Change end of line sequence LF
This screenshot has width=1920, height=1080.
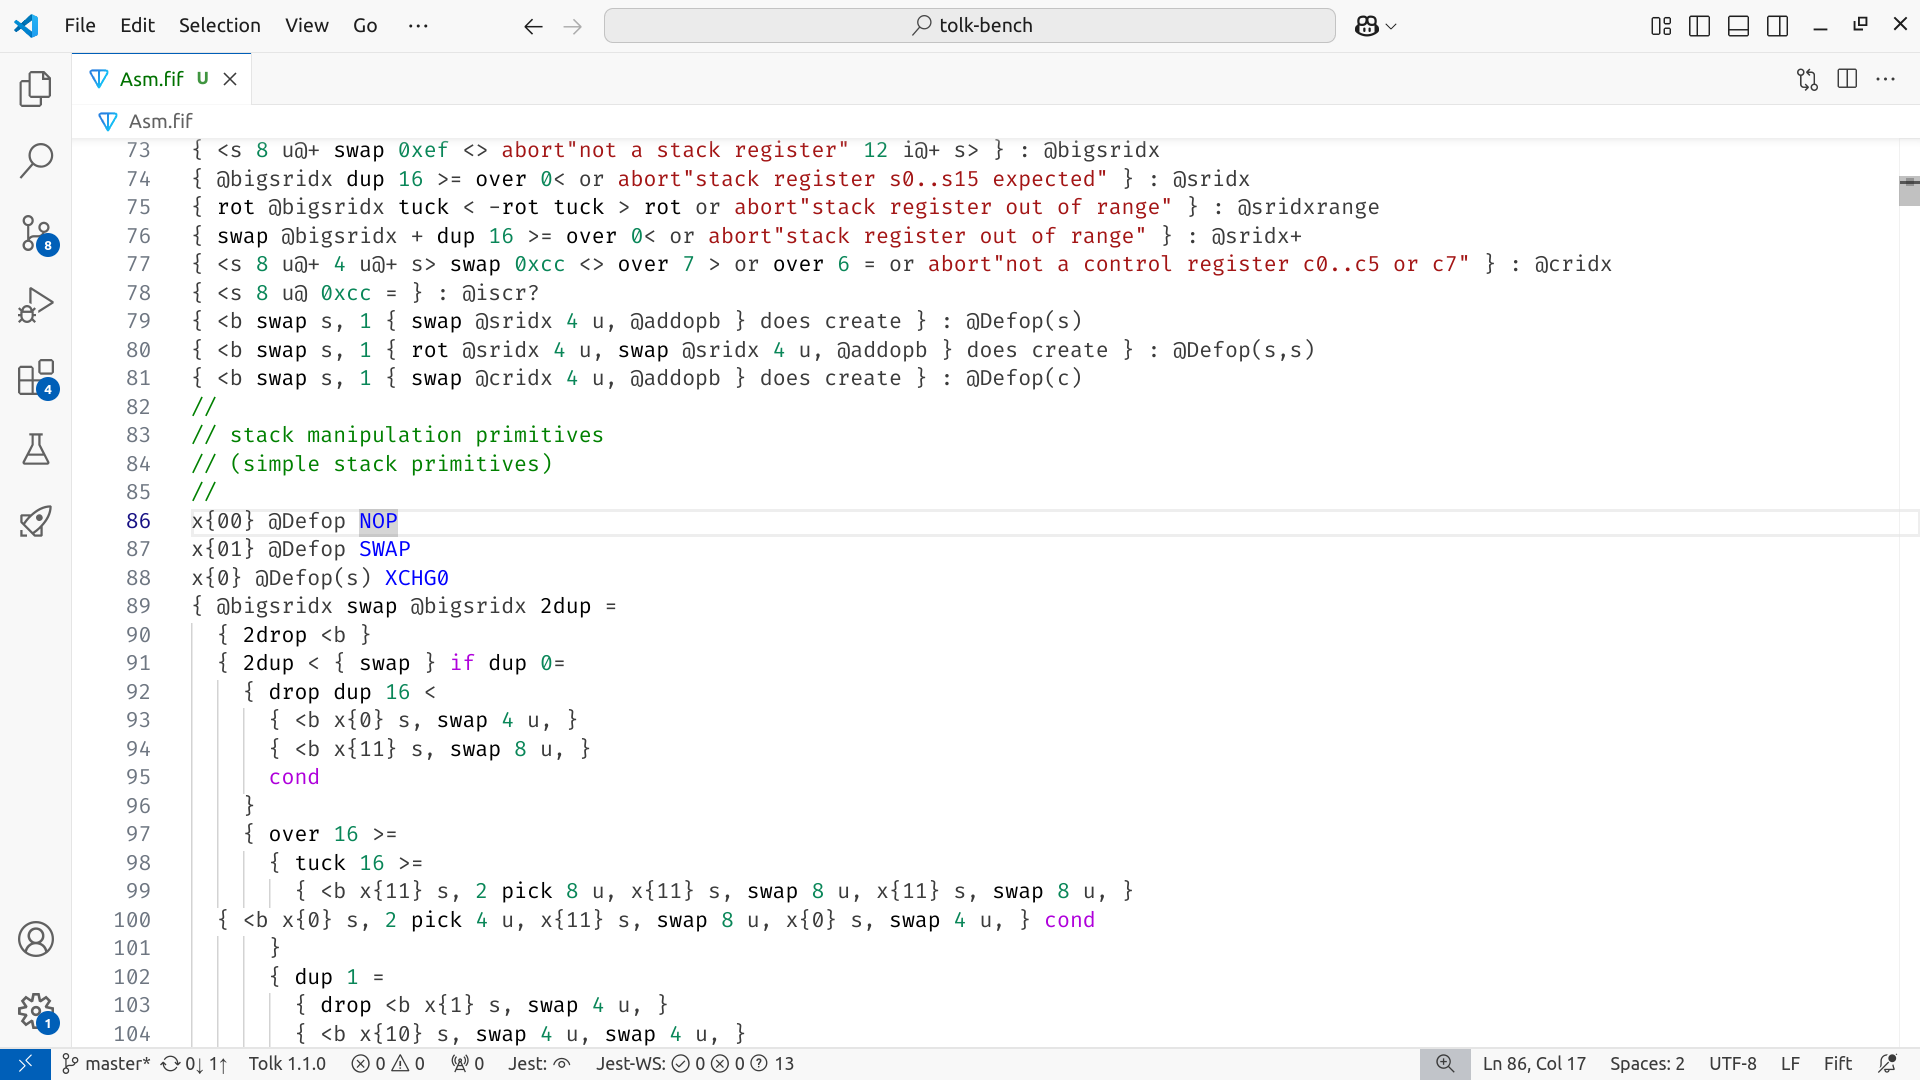point(1790,1064)
